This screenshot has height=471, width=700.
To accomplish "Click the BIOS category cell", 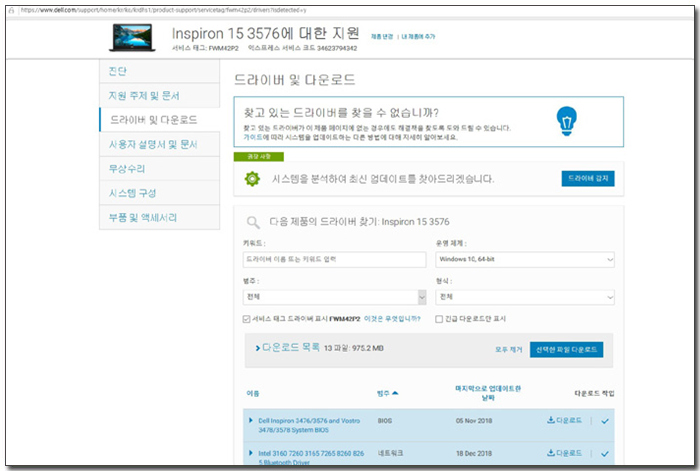I will click(x=385, y=421).
